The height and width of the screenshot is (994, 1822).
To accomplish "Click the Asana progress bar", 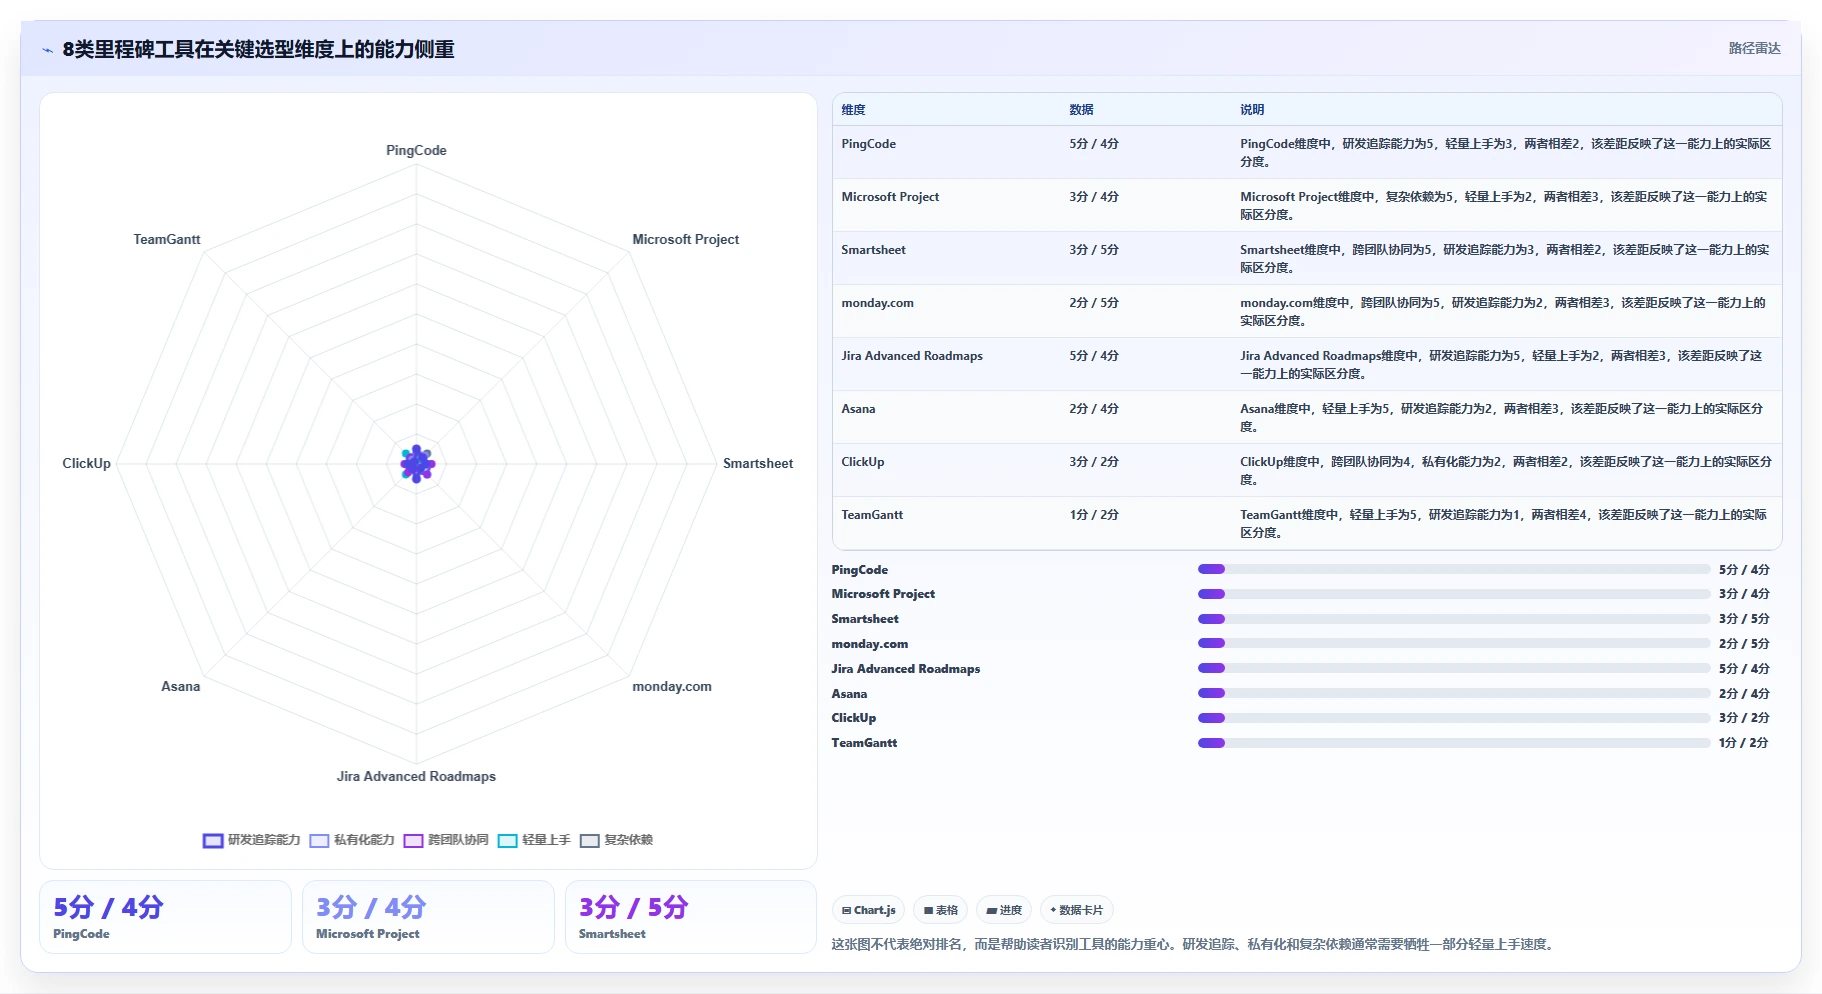I will (1454, 693).
